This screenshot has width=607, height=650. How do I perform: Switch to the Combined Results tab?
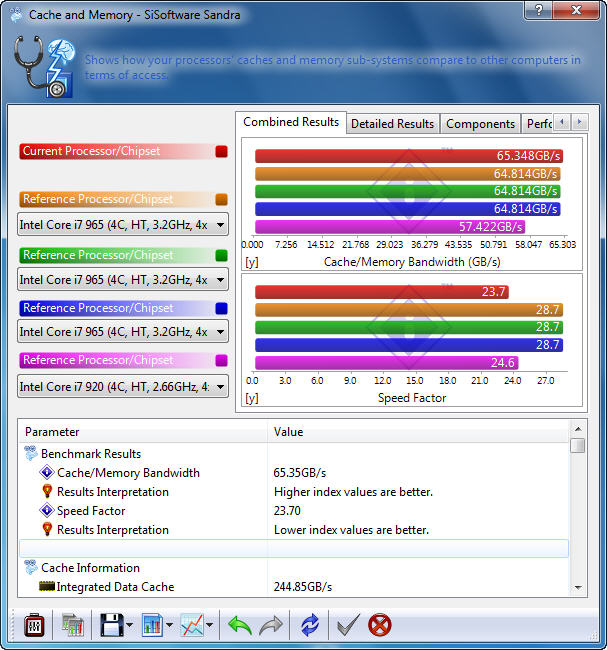coord(291,122)
